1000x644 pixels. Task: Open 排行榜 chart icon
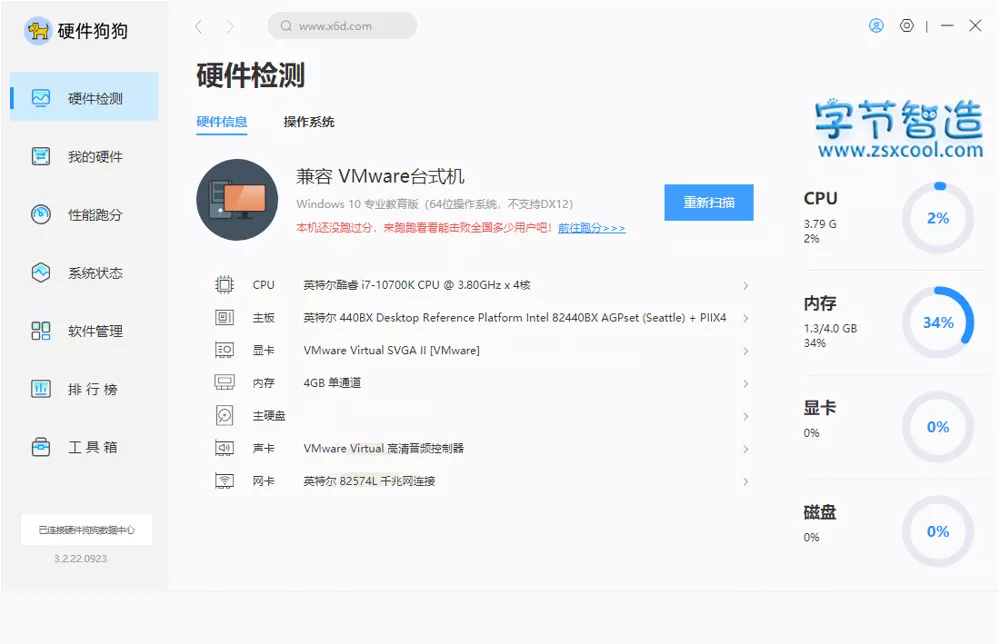(41, 388)
